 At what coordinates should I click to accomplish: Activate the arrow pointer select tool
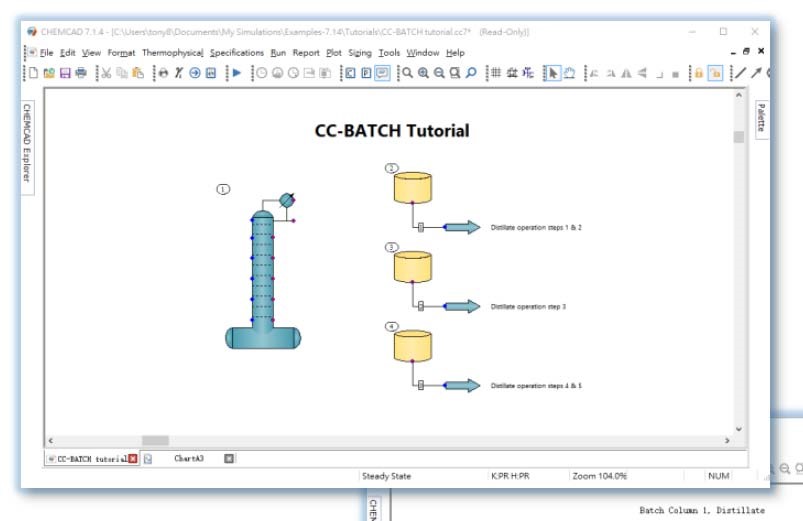[x=552, y=73]
